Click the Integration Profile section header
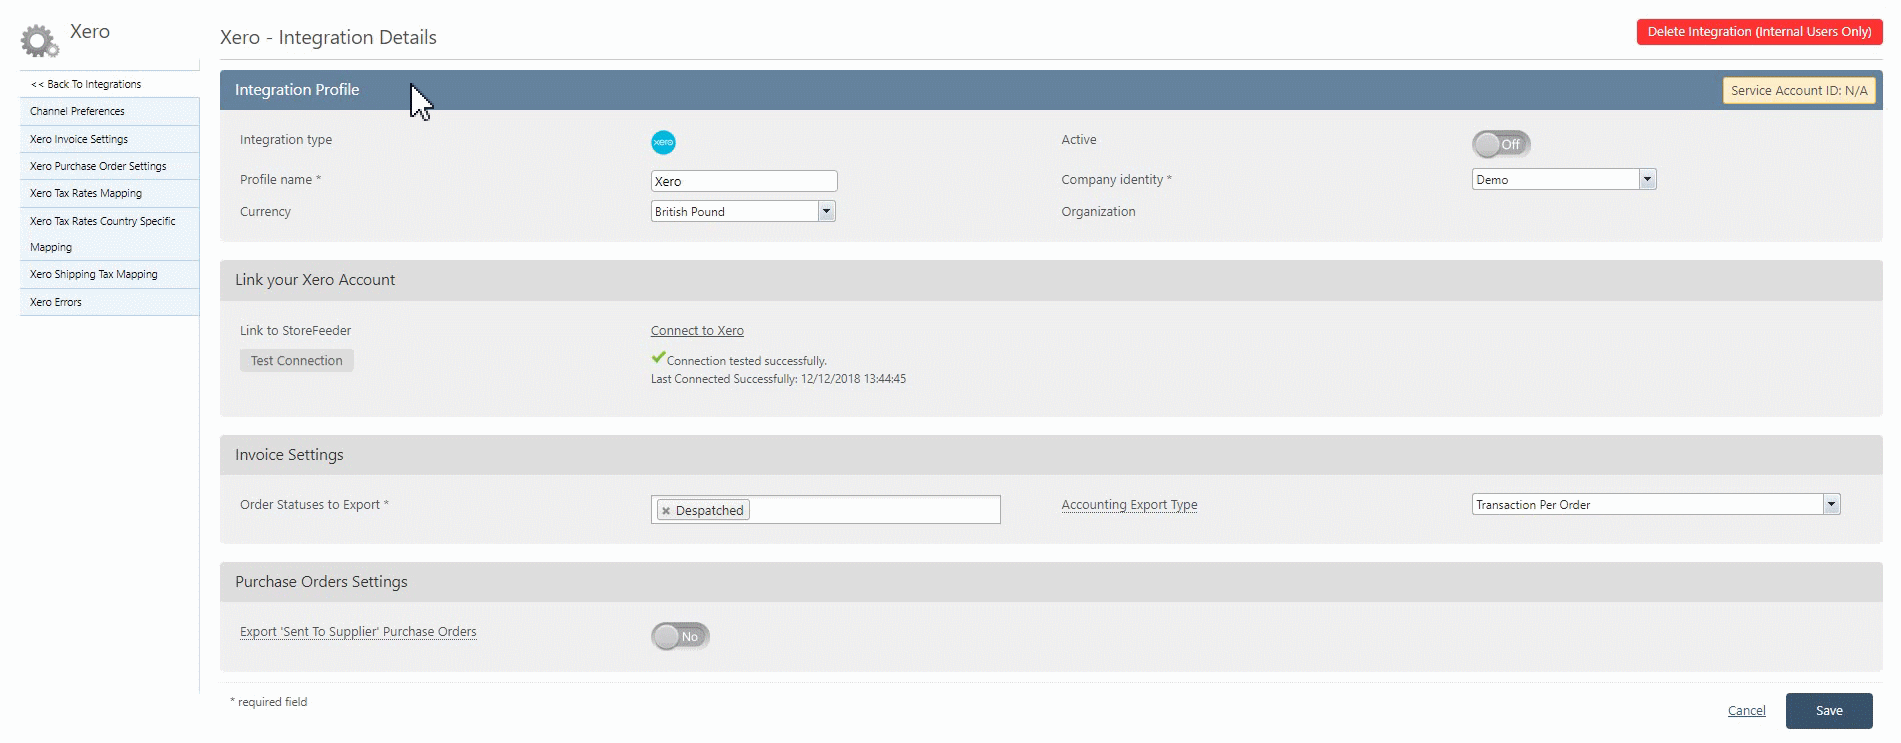1901x743 pixels. point(1051,90)
